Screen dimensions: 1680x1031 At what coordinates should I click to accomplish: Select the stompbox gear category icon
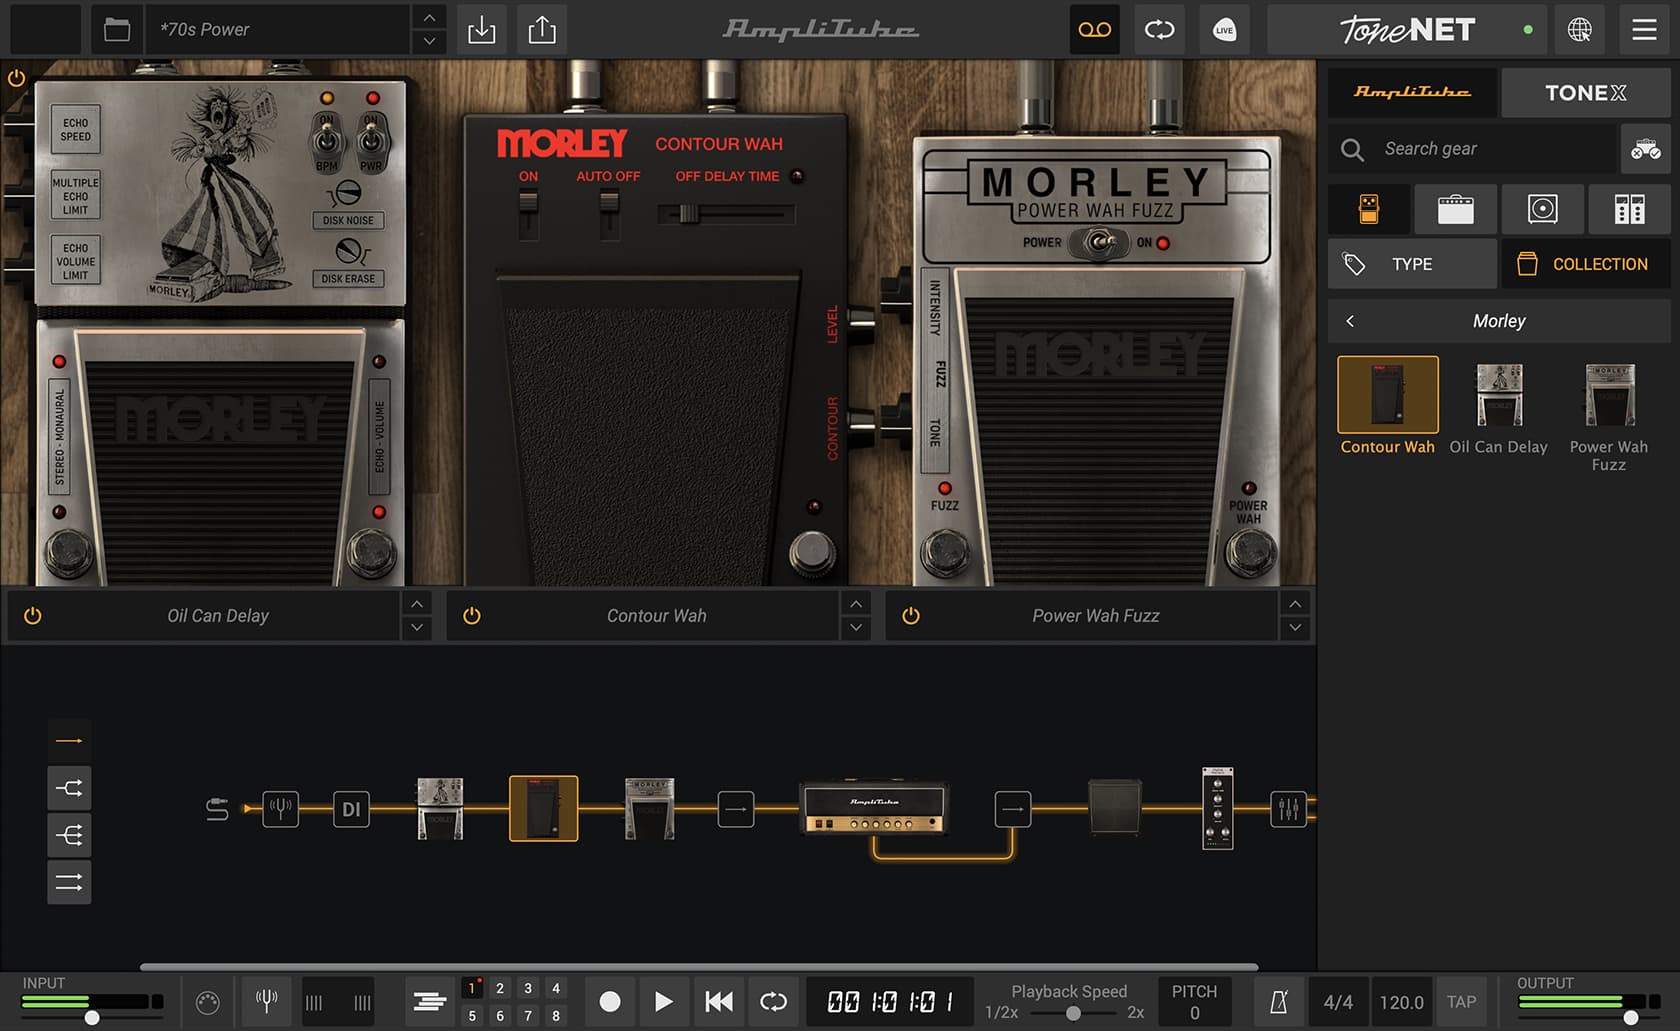coord(1368,209)
